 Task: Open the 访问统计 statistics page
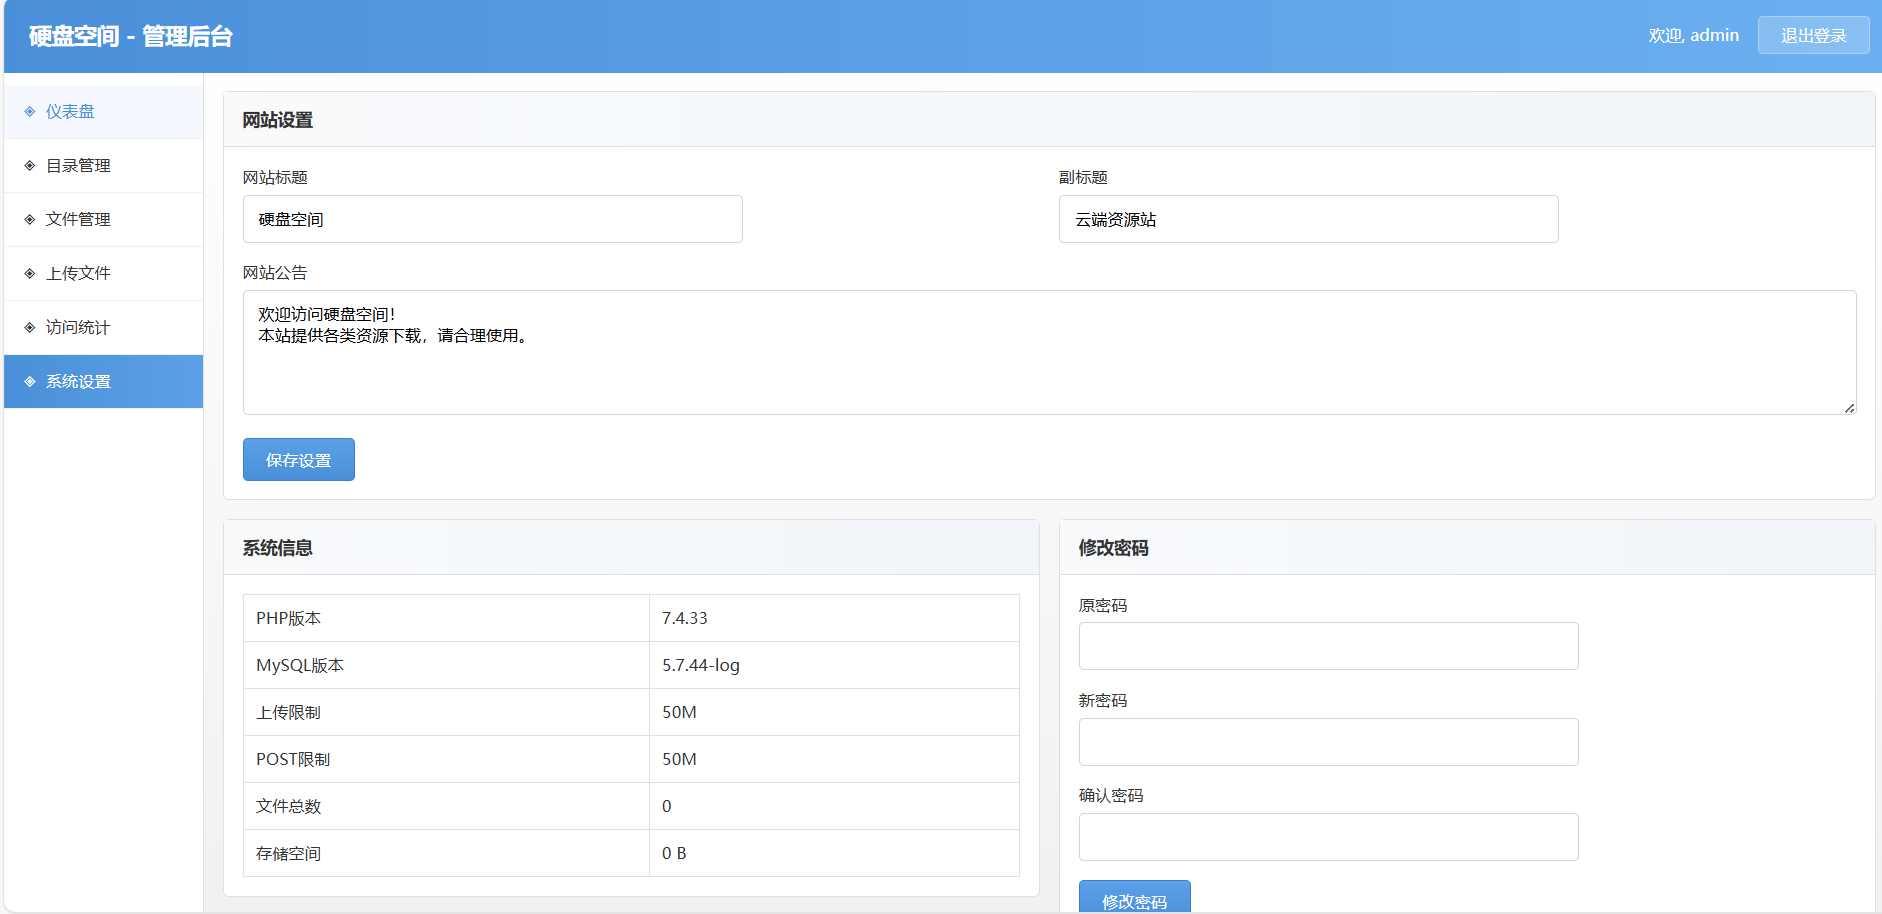click(x=78, y=328)
